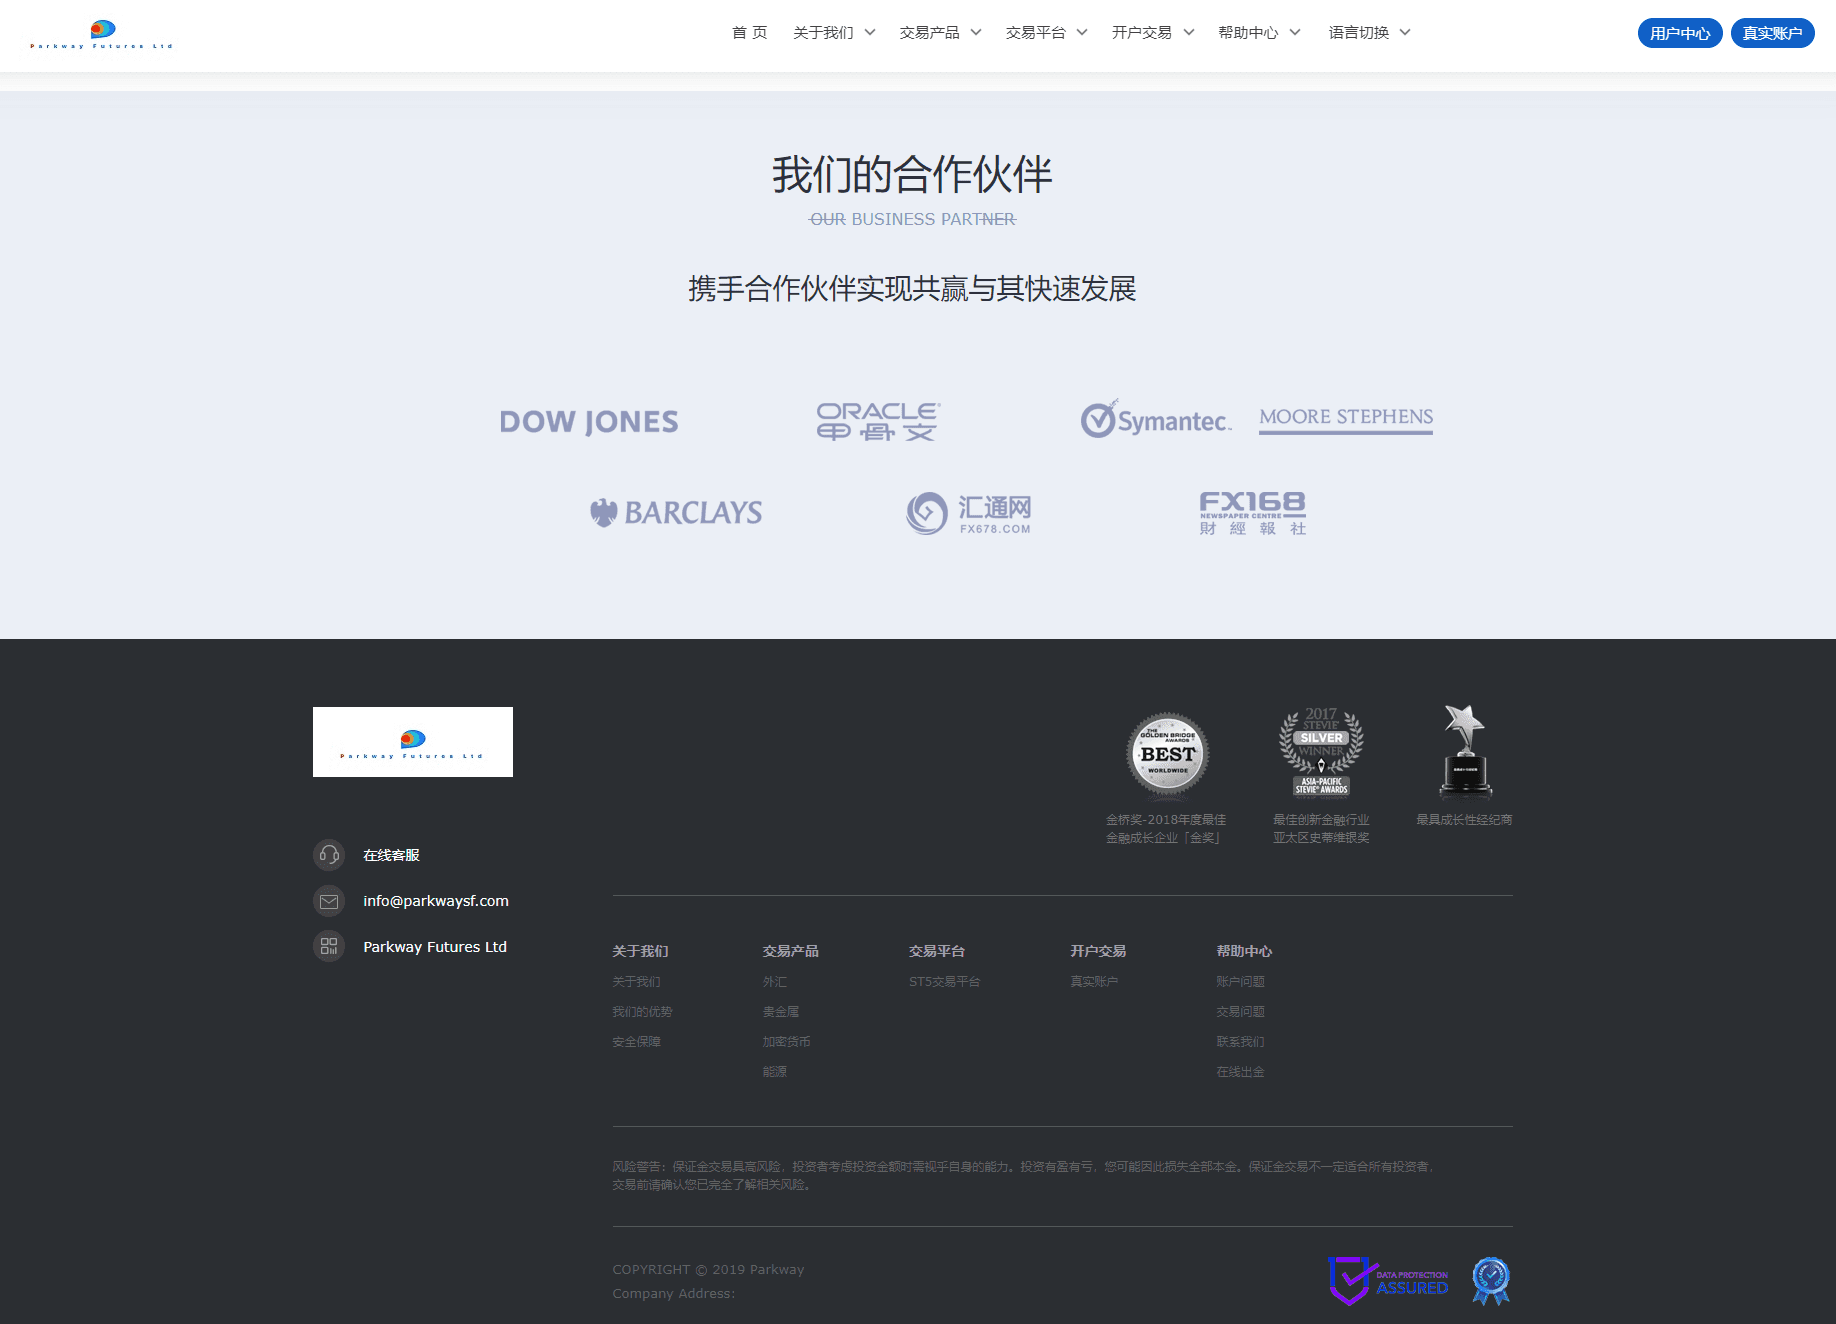Click the 真实账户 button in header
This screenshot has height=1324, width=1836.
pyautogui.click(x=1773, y=33)
